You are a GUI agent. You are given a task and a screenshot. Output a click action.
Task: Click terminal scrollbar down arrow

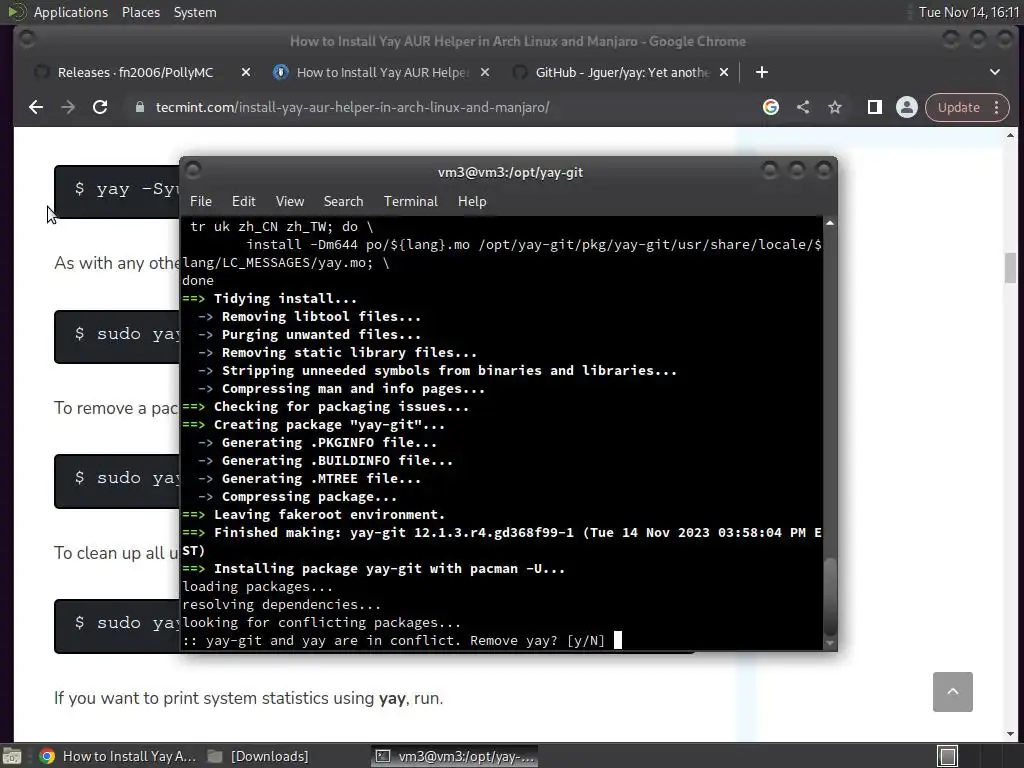[830, 643]
